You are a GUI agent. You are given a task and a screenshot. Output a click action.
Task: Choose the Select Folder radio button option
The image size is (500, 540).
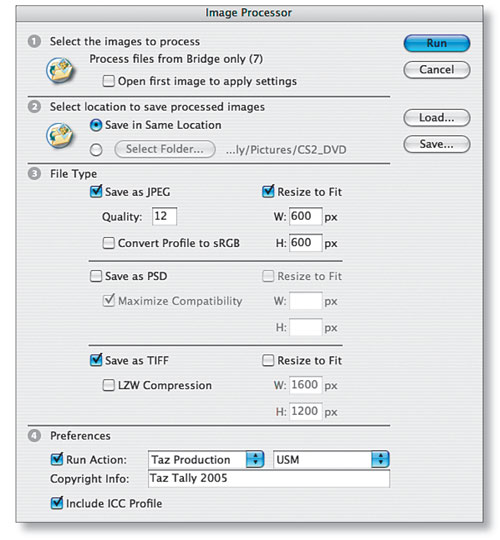[x=96, y=150]
